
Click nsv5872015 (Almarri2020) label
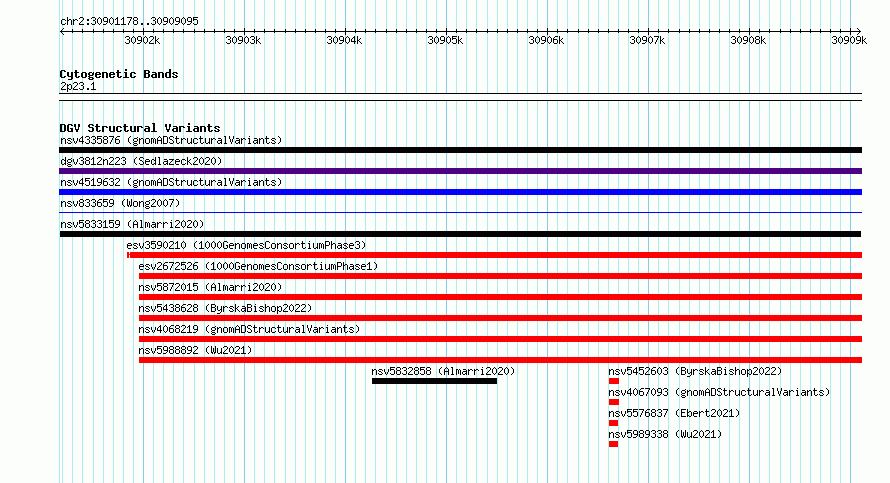click(x=210, y=287)
